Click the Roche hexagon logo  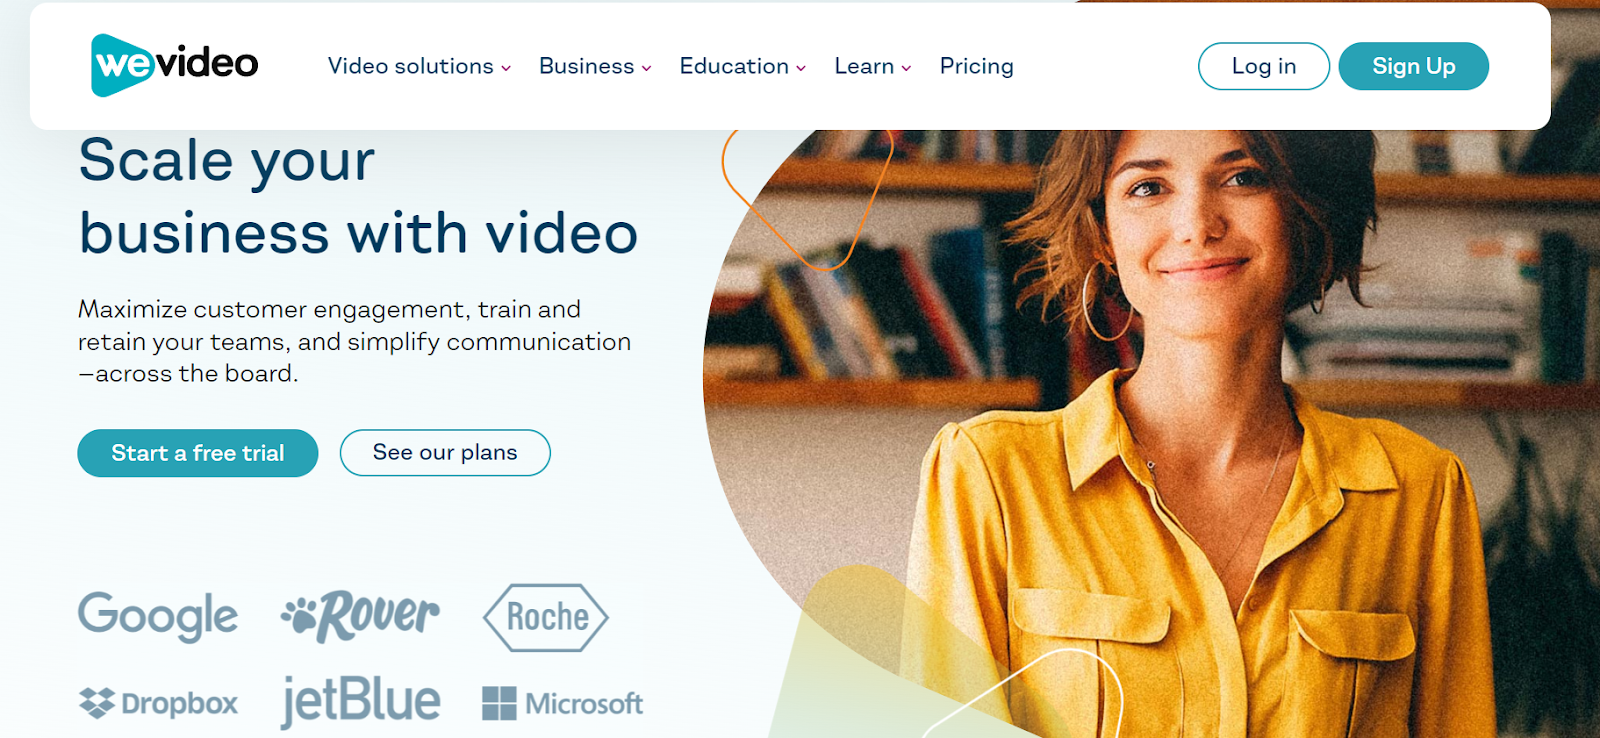(546, 618)
